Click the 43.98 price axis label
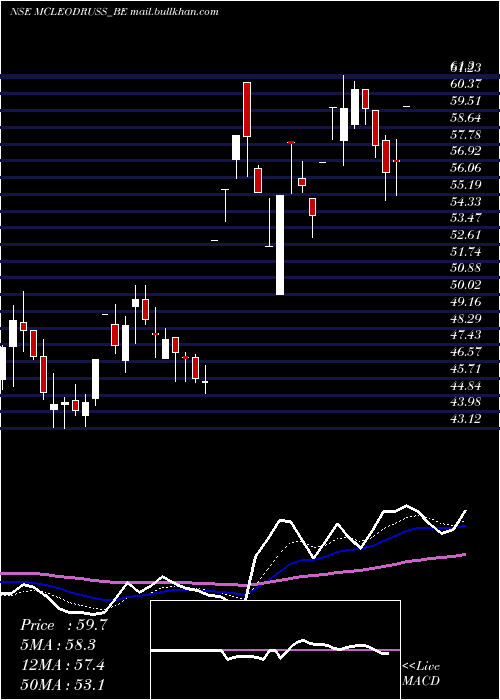Image resolution: width=500 pixels, height=700 pixels. tap(465, 402)
